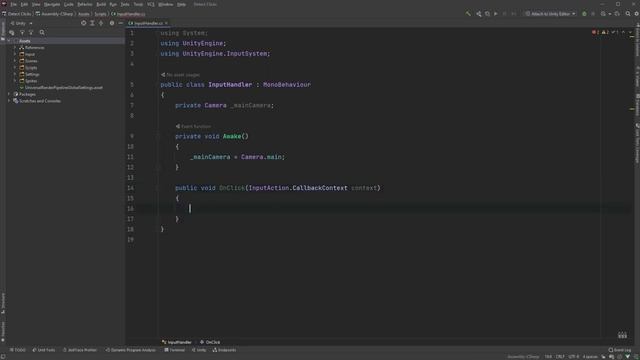640x360 pixels.
Task: Click the Unity refresh icon with dropdown arrow
Action: point(605,14)
